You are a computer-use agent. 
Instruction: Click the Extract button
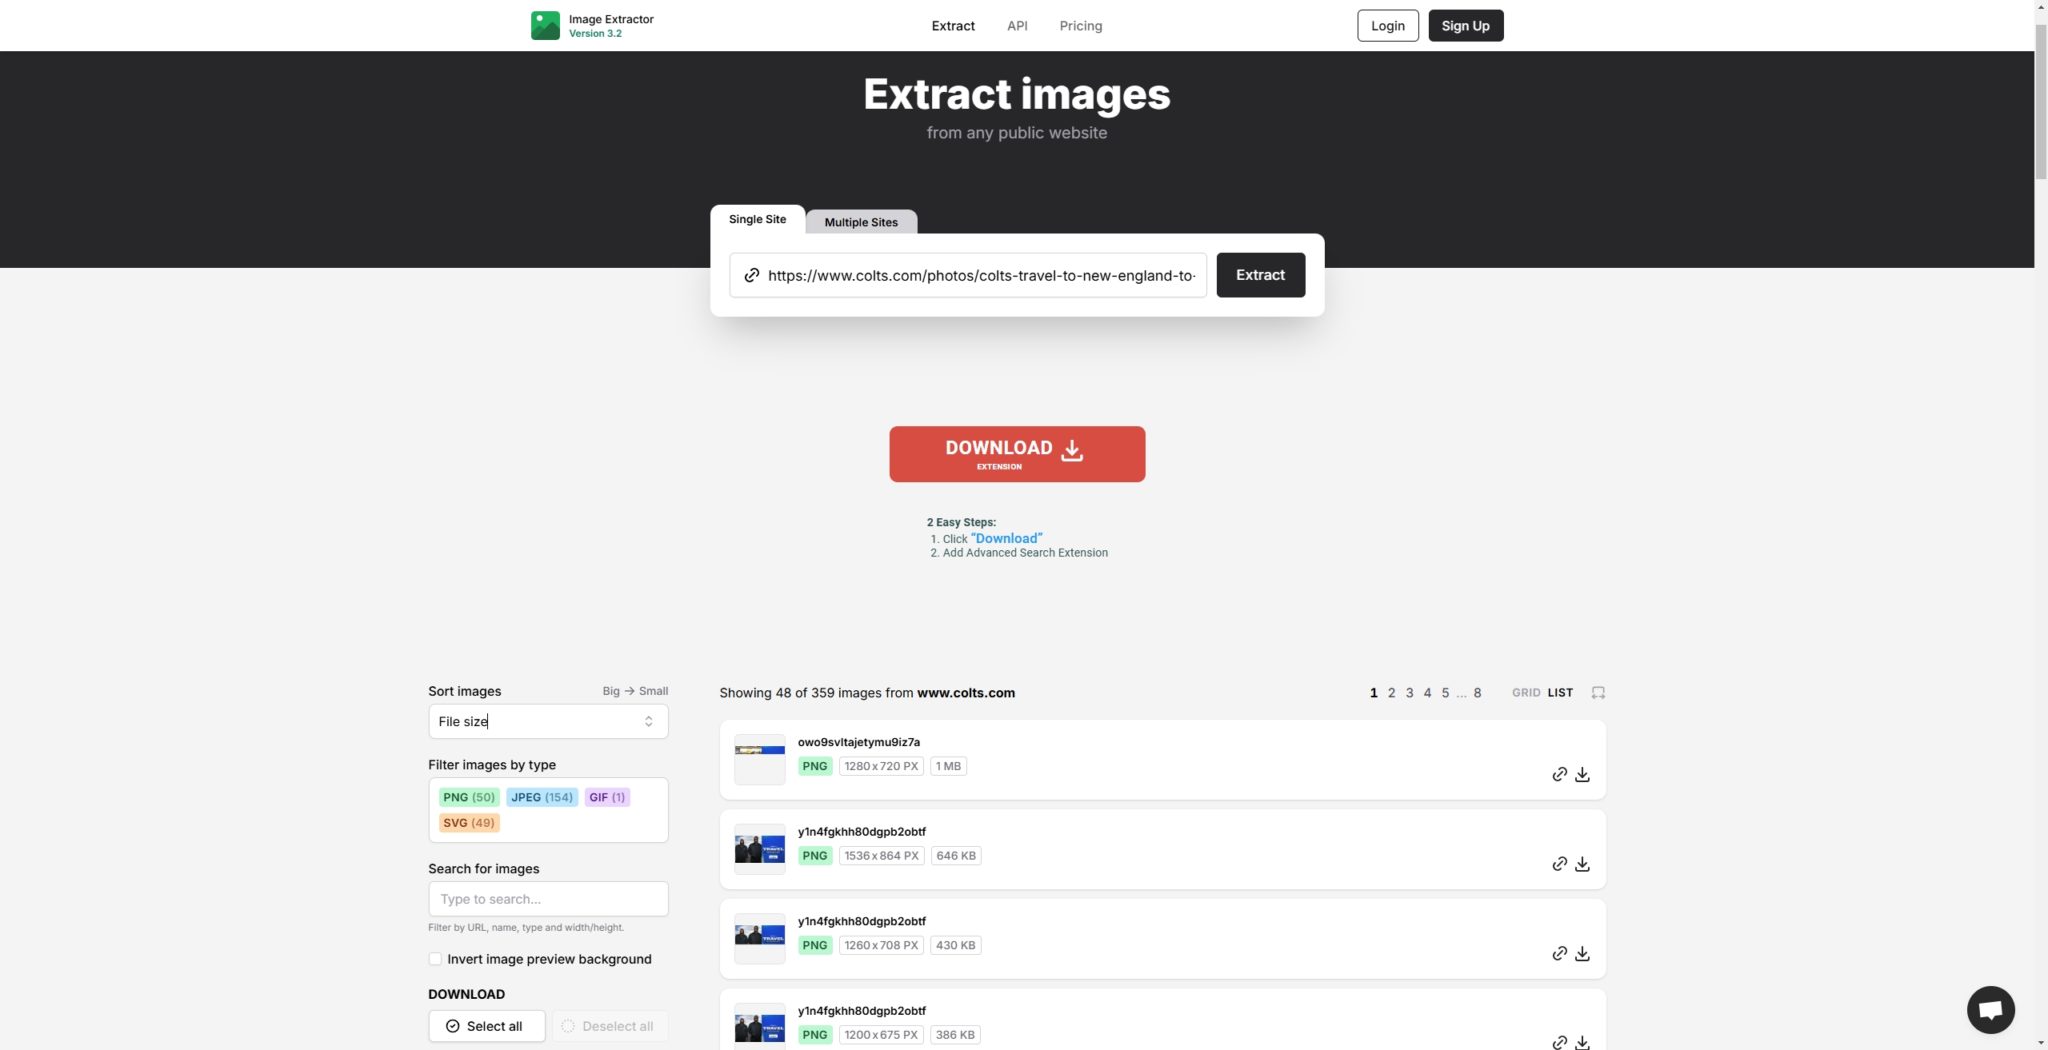pyautogui.click(x=1259, y=275)
